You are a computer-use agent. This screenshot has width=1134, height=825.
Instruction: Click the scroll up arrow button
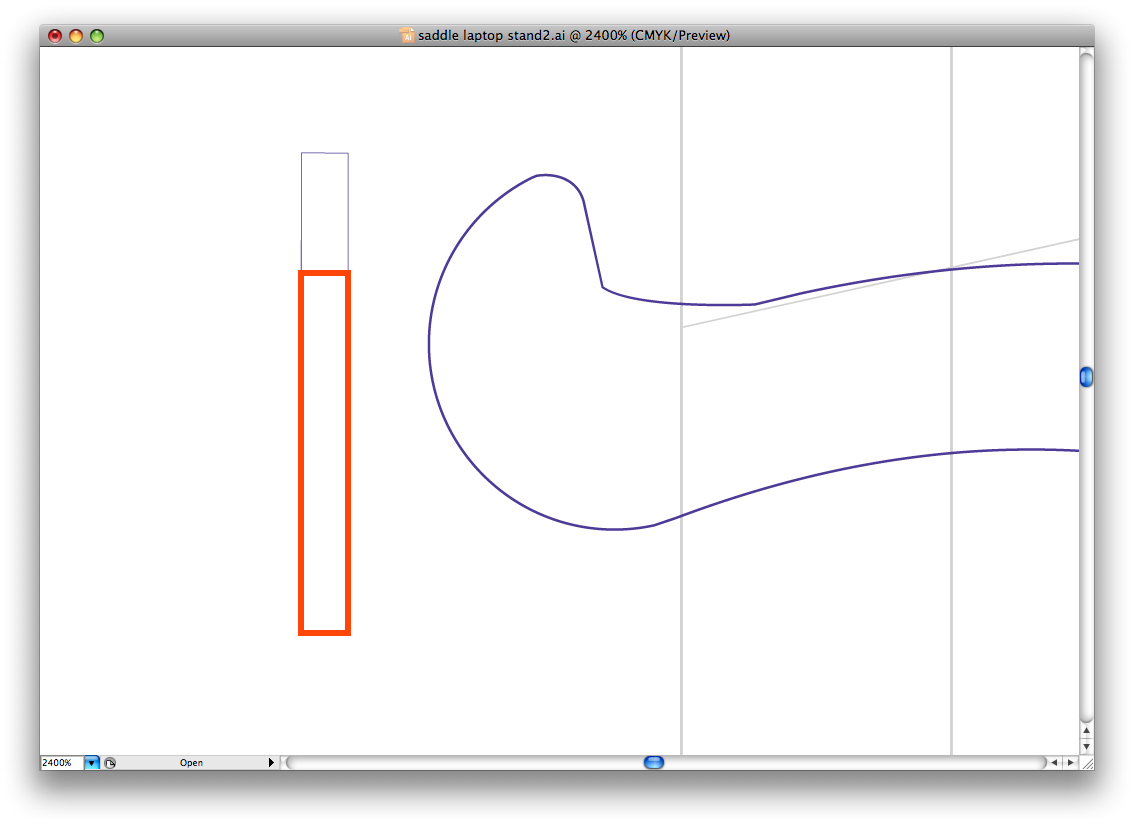(x=1086, y=731)
